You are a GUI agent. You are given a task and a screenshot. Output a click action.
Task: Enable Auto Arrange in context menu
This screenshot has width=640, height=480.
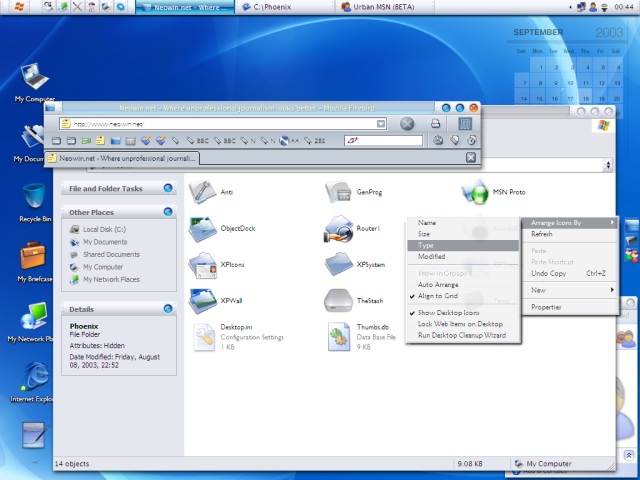(x=438, y=285)
